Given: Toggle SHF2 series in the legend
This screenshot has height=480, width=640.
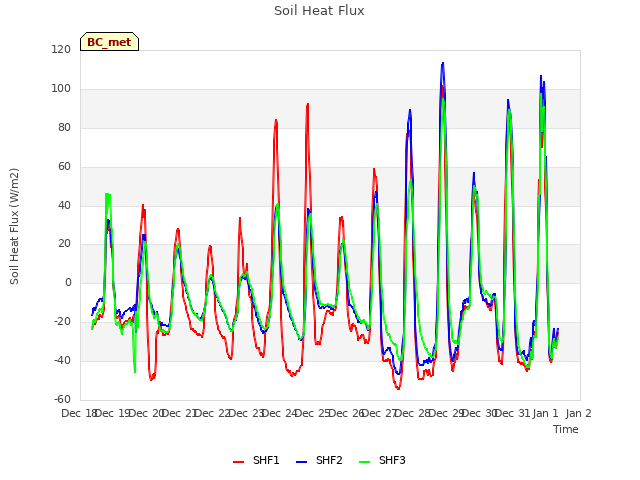Looking at the screenshot, I should [319, 460].
